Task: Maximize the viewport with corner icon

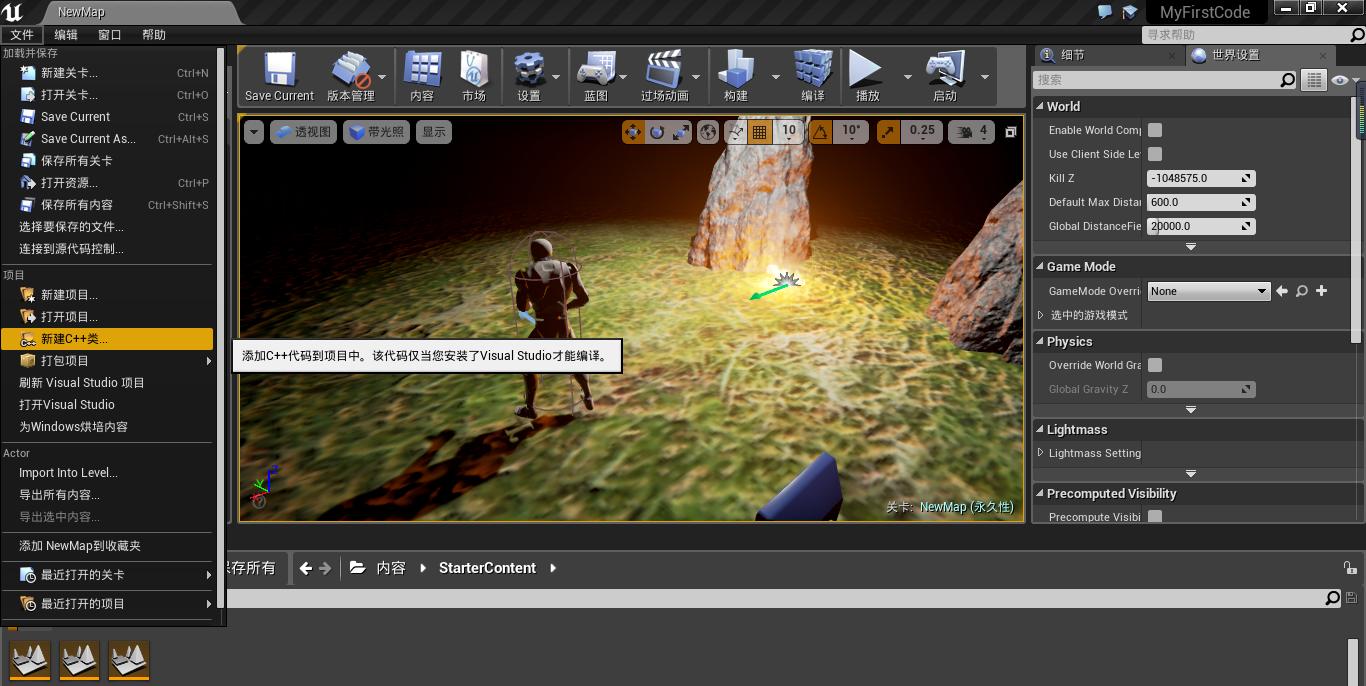Action: pyautogui.click(x=1011, y=132)
